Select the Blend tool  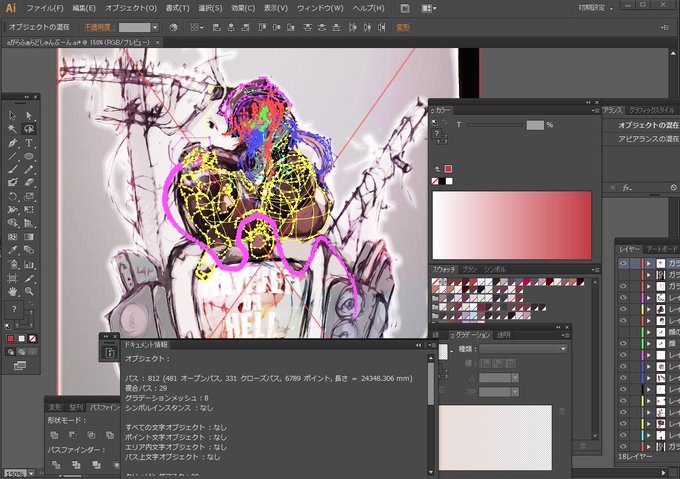(x=29, y=250)
